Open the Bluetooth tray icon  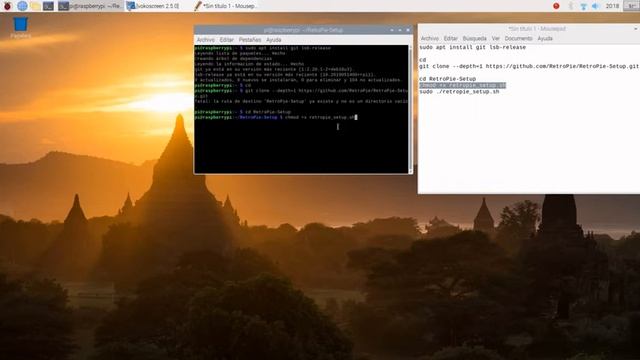coord(571,6)
